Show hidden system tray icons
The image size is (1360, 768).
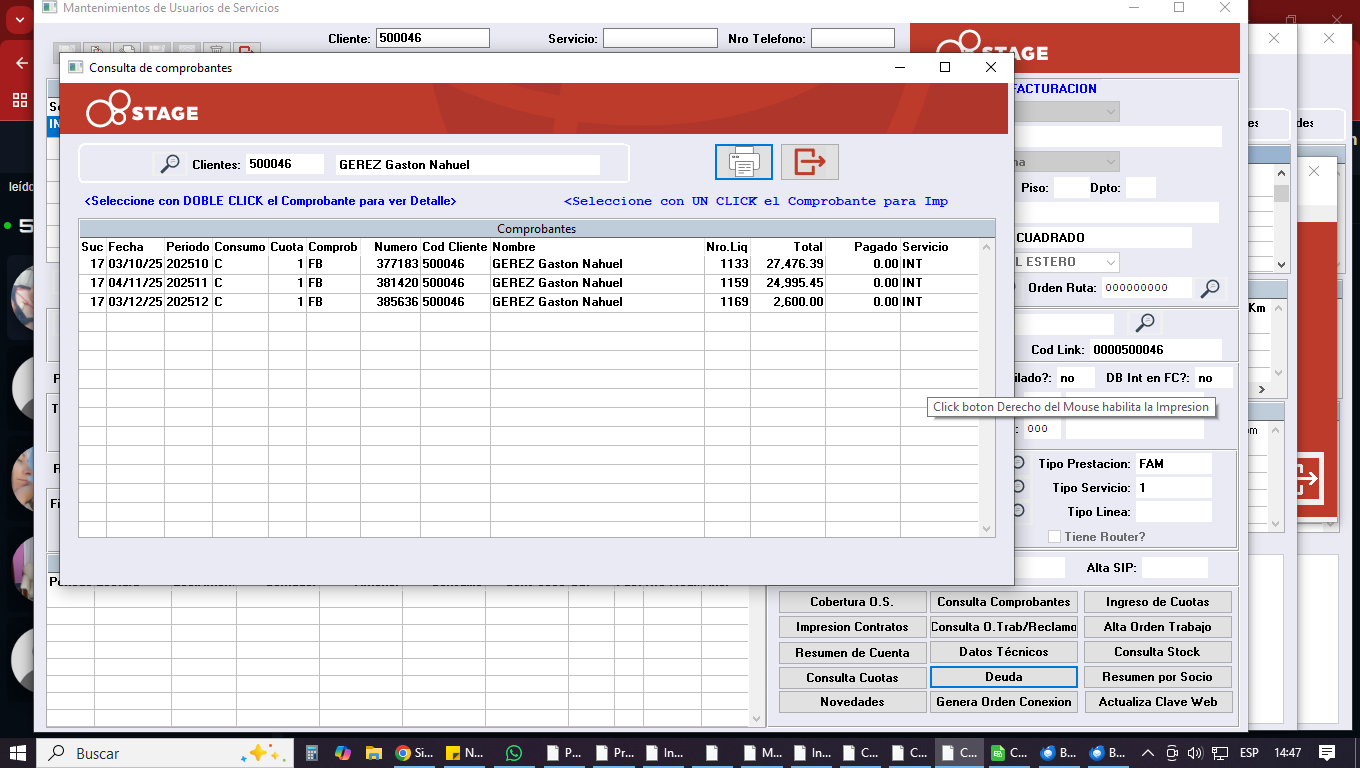1147,753
